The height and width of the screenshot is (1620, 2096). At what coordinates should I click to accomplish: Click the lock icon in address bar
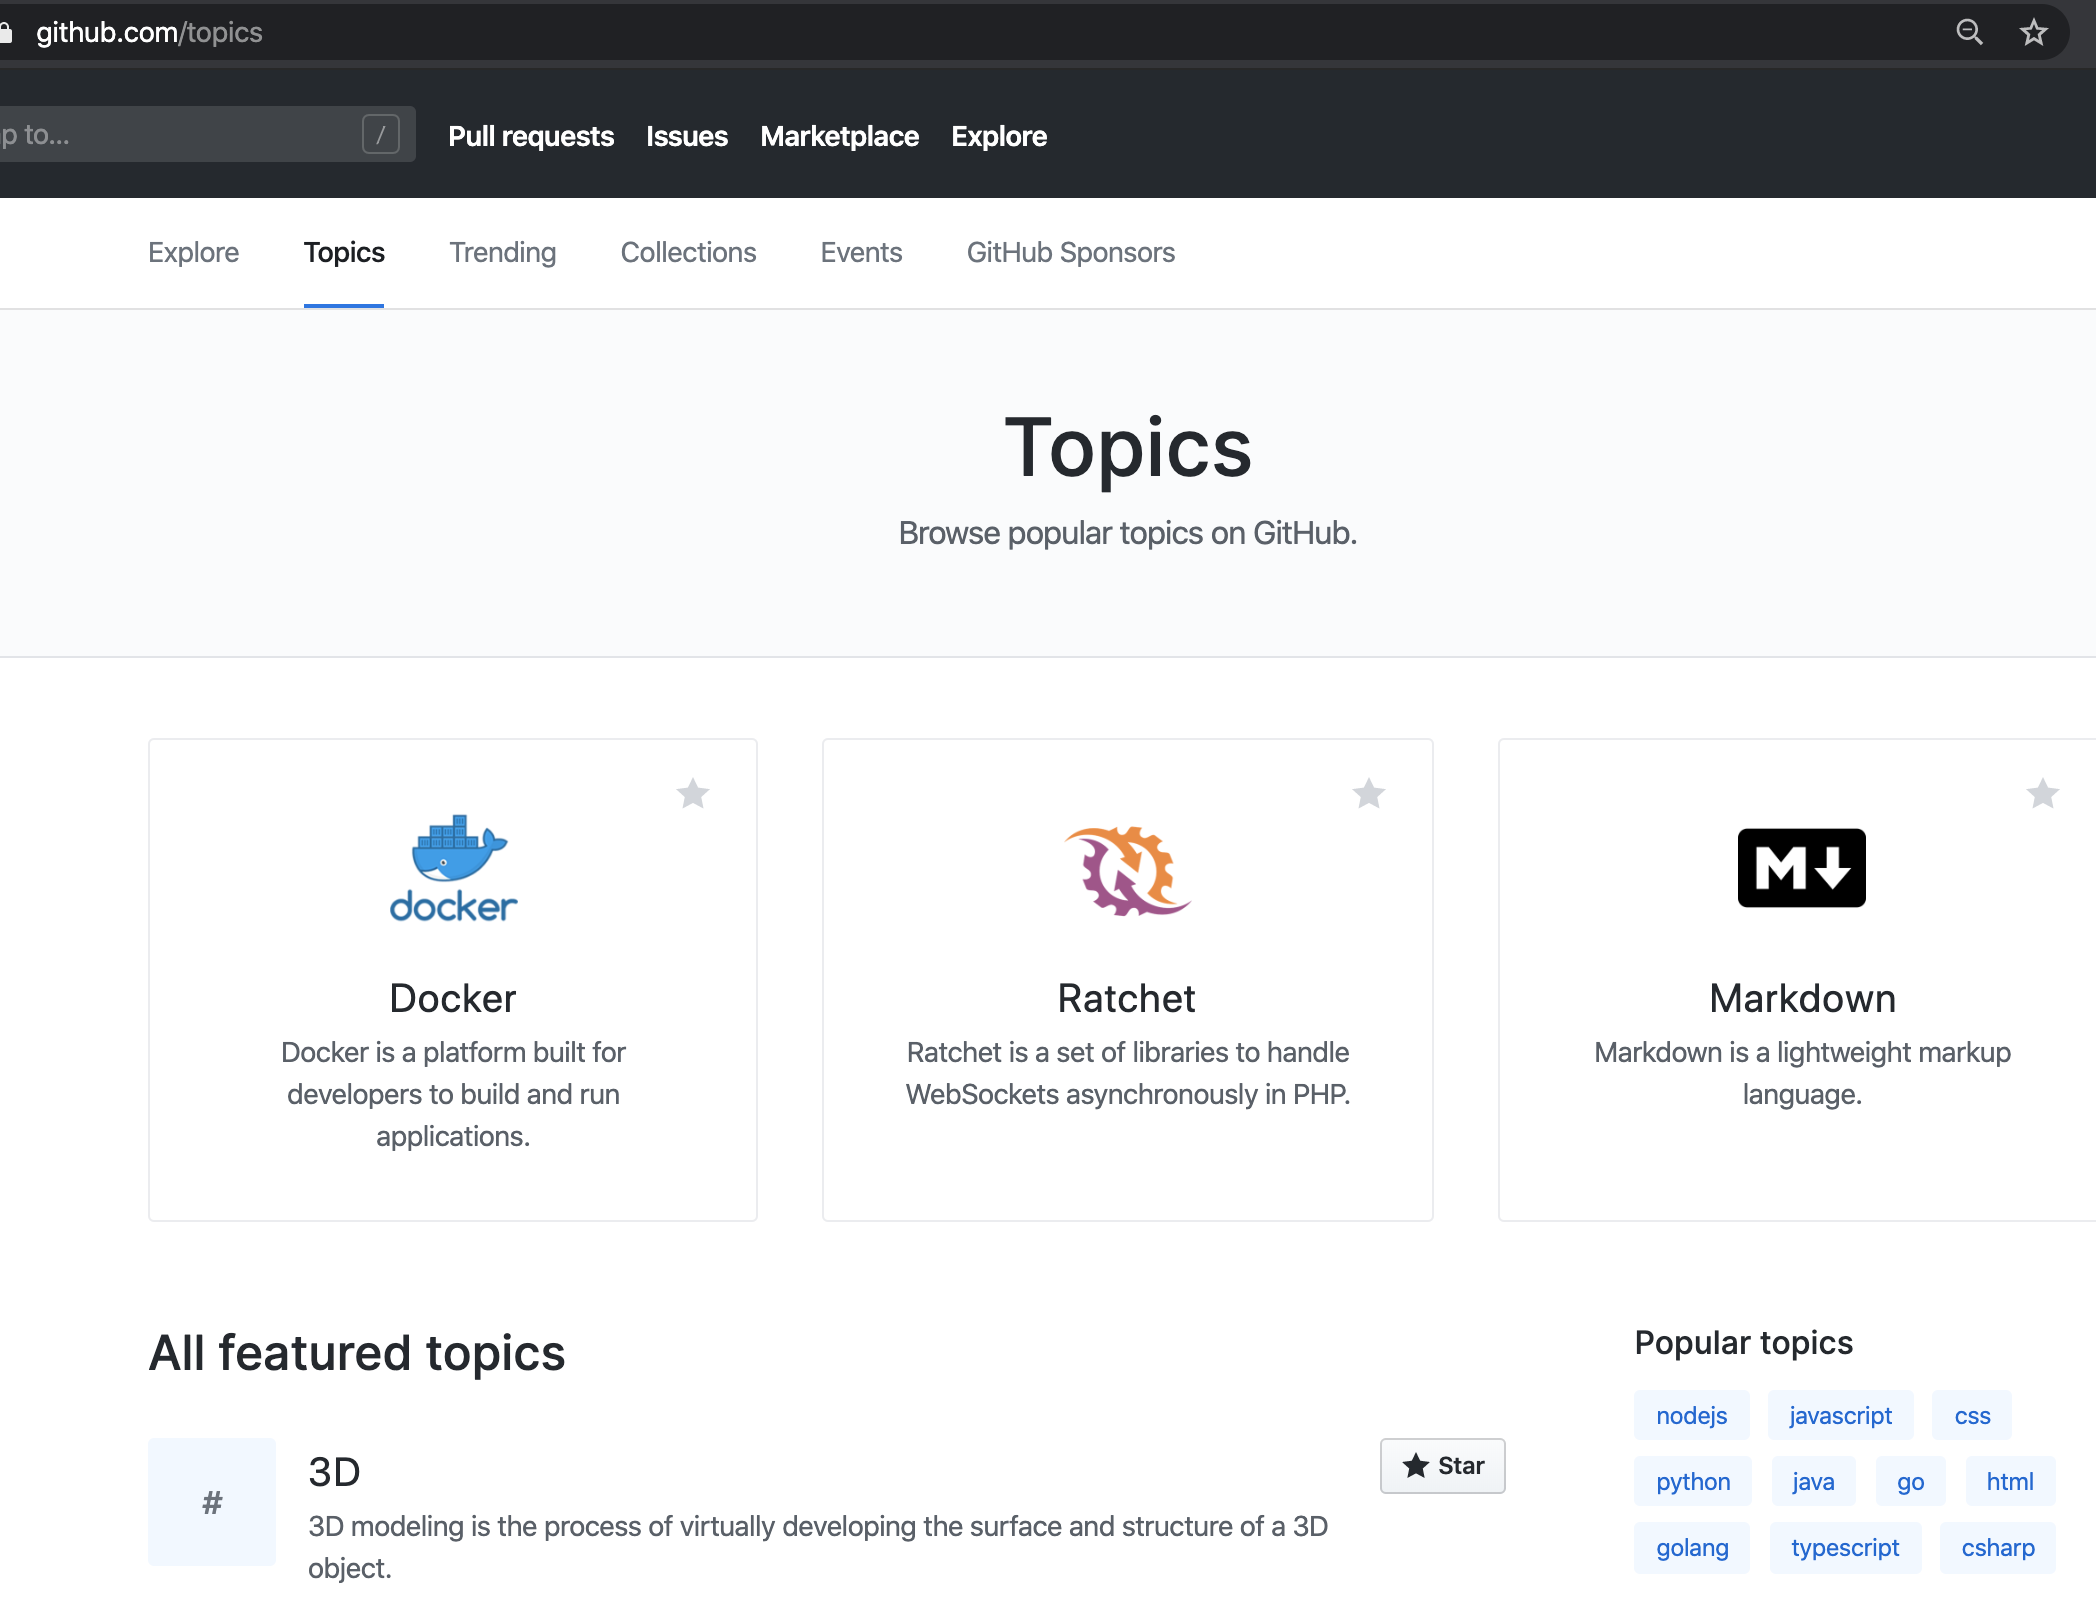click(x=6, y=33)
